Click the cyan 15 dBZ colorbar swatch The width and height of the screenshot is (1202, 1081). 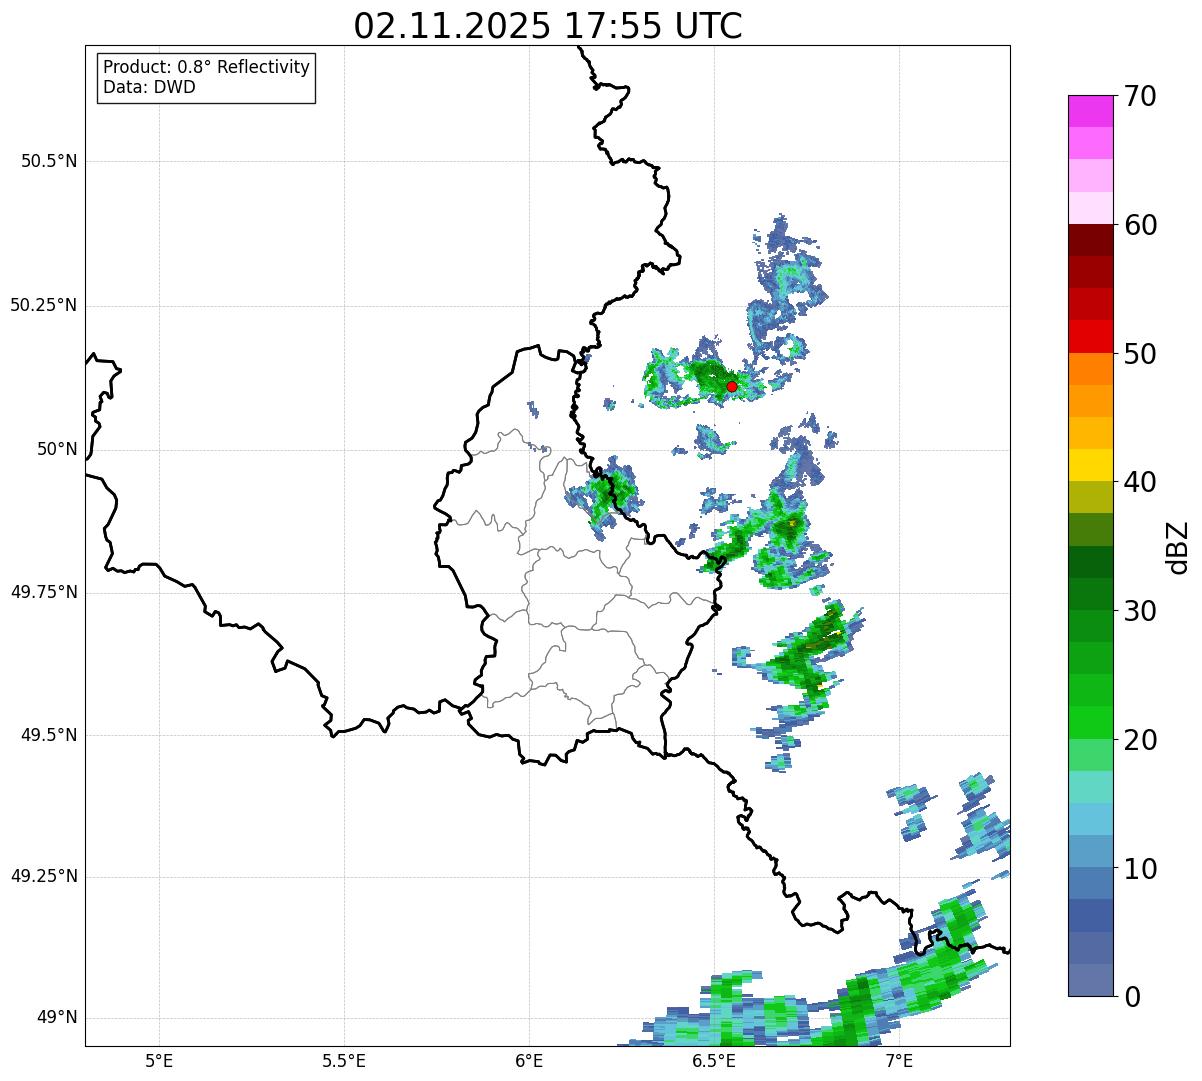(1090, 787)
